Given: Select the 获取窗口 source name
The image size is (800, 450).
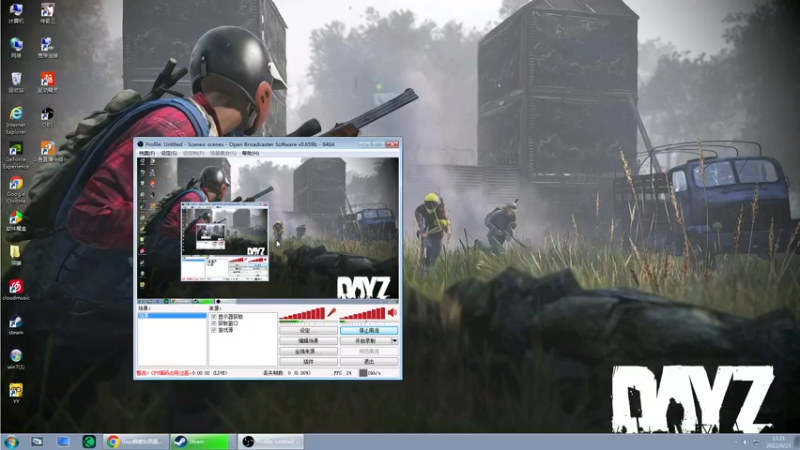Looking at the screenshot, I should 228,323.
